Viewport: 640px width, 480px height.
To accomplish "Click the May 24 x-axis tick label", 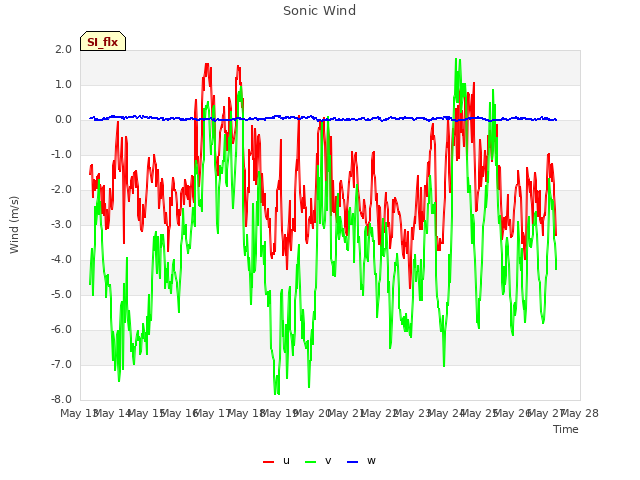I will click(x=446, y=413).
